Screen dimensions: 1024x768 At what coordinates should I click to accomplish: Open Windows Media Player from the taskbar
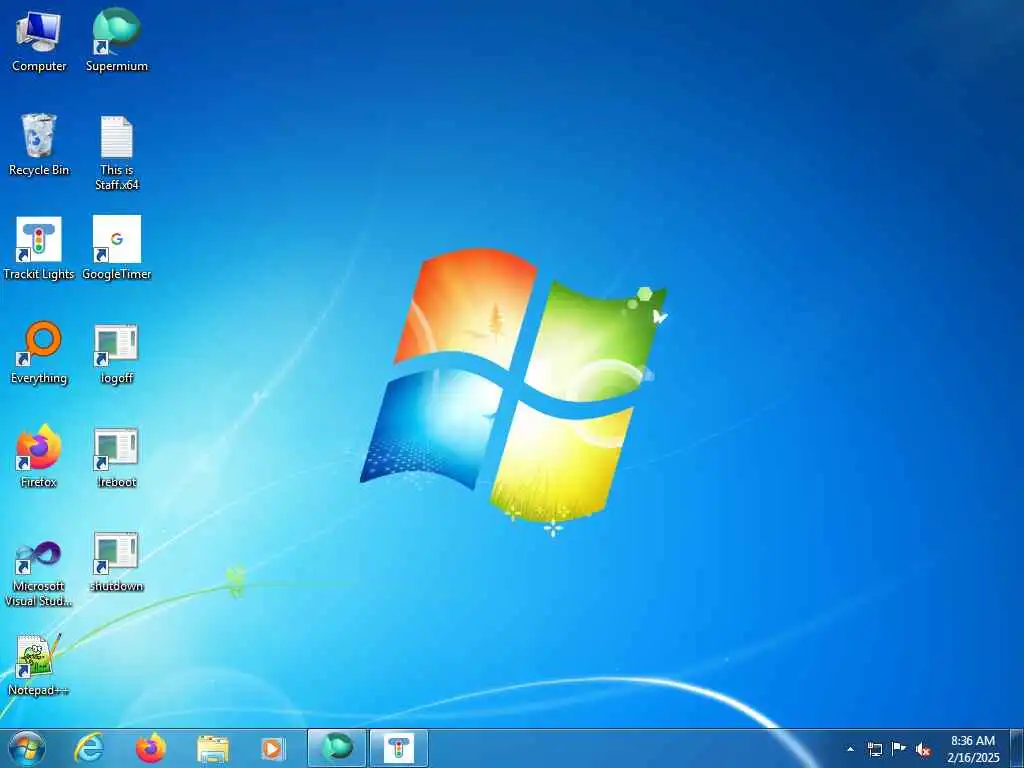tap(272, 748)
